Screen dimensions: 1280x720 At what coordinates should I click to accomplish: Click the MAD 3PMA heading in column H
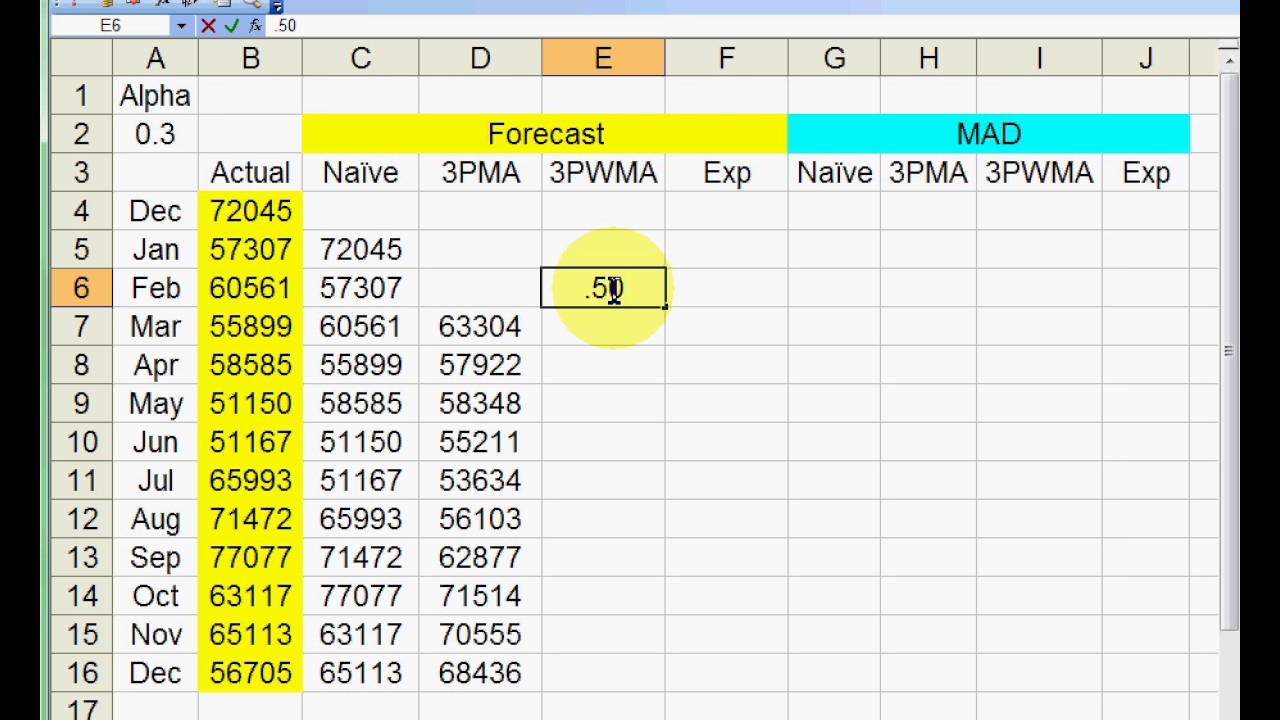click(928, 173)
